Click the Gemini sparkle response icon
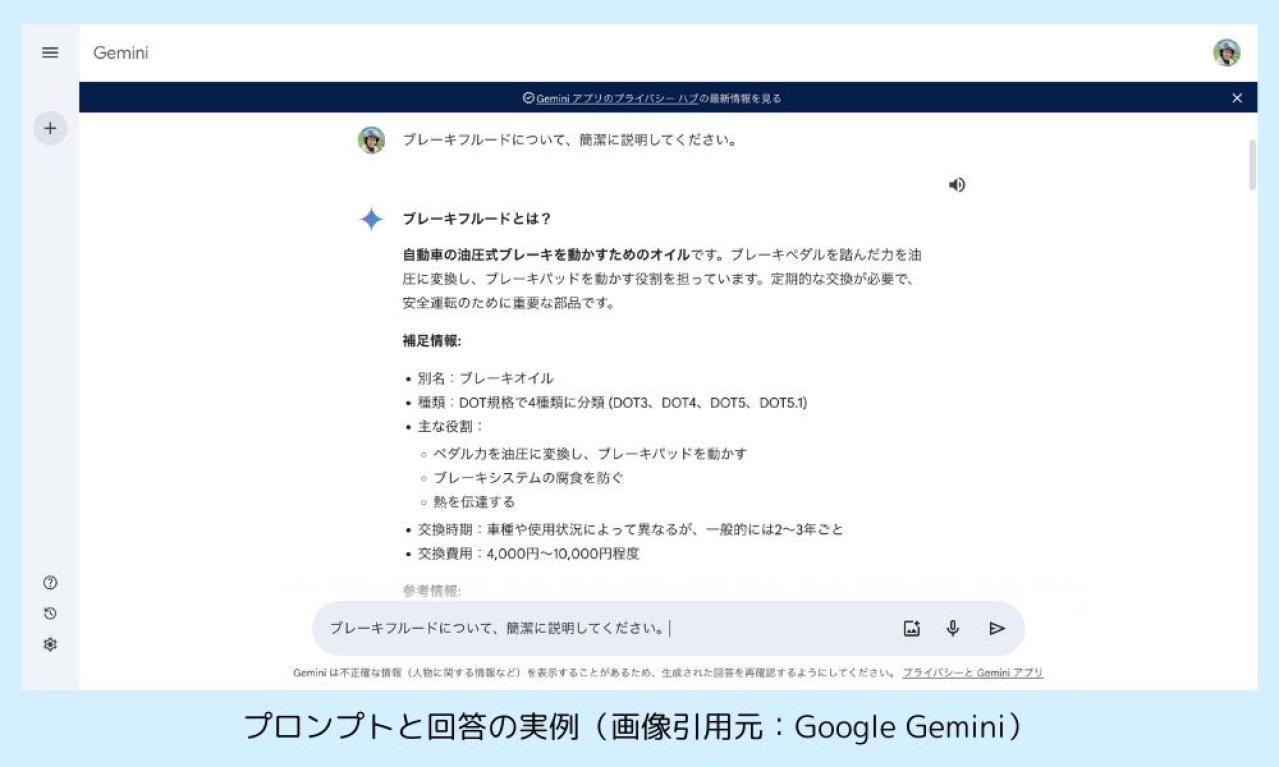The width and height of the screenshot is (1279, 767). [371, 220]
